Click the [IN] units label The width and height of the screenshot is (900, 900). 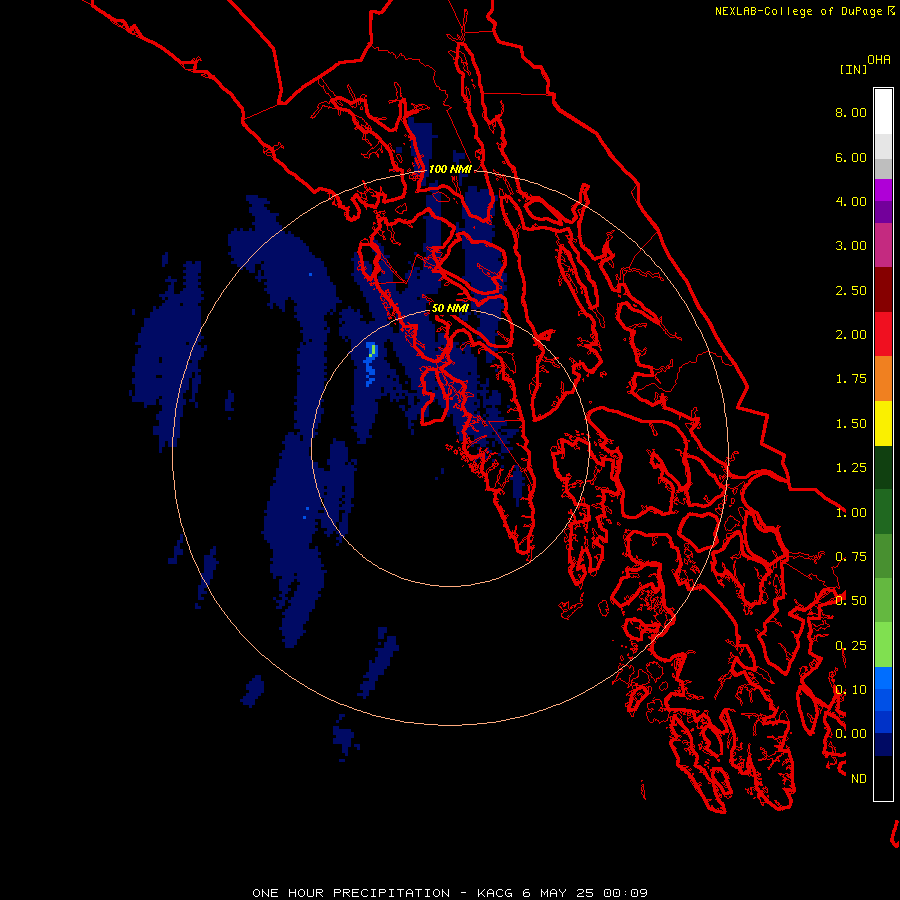(x=853, y=69)
